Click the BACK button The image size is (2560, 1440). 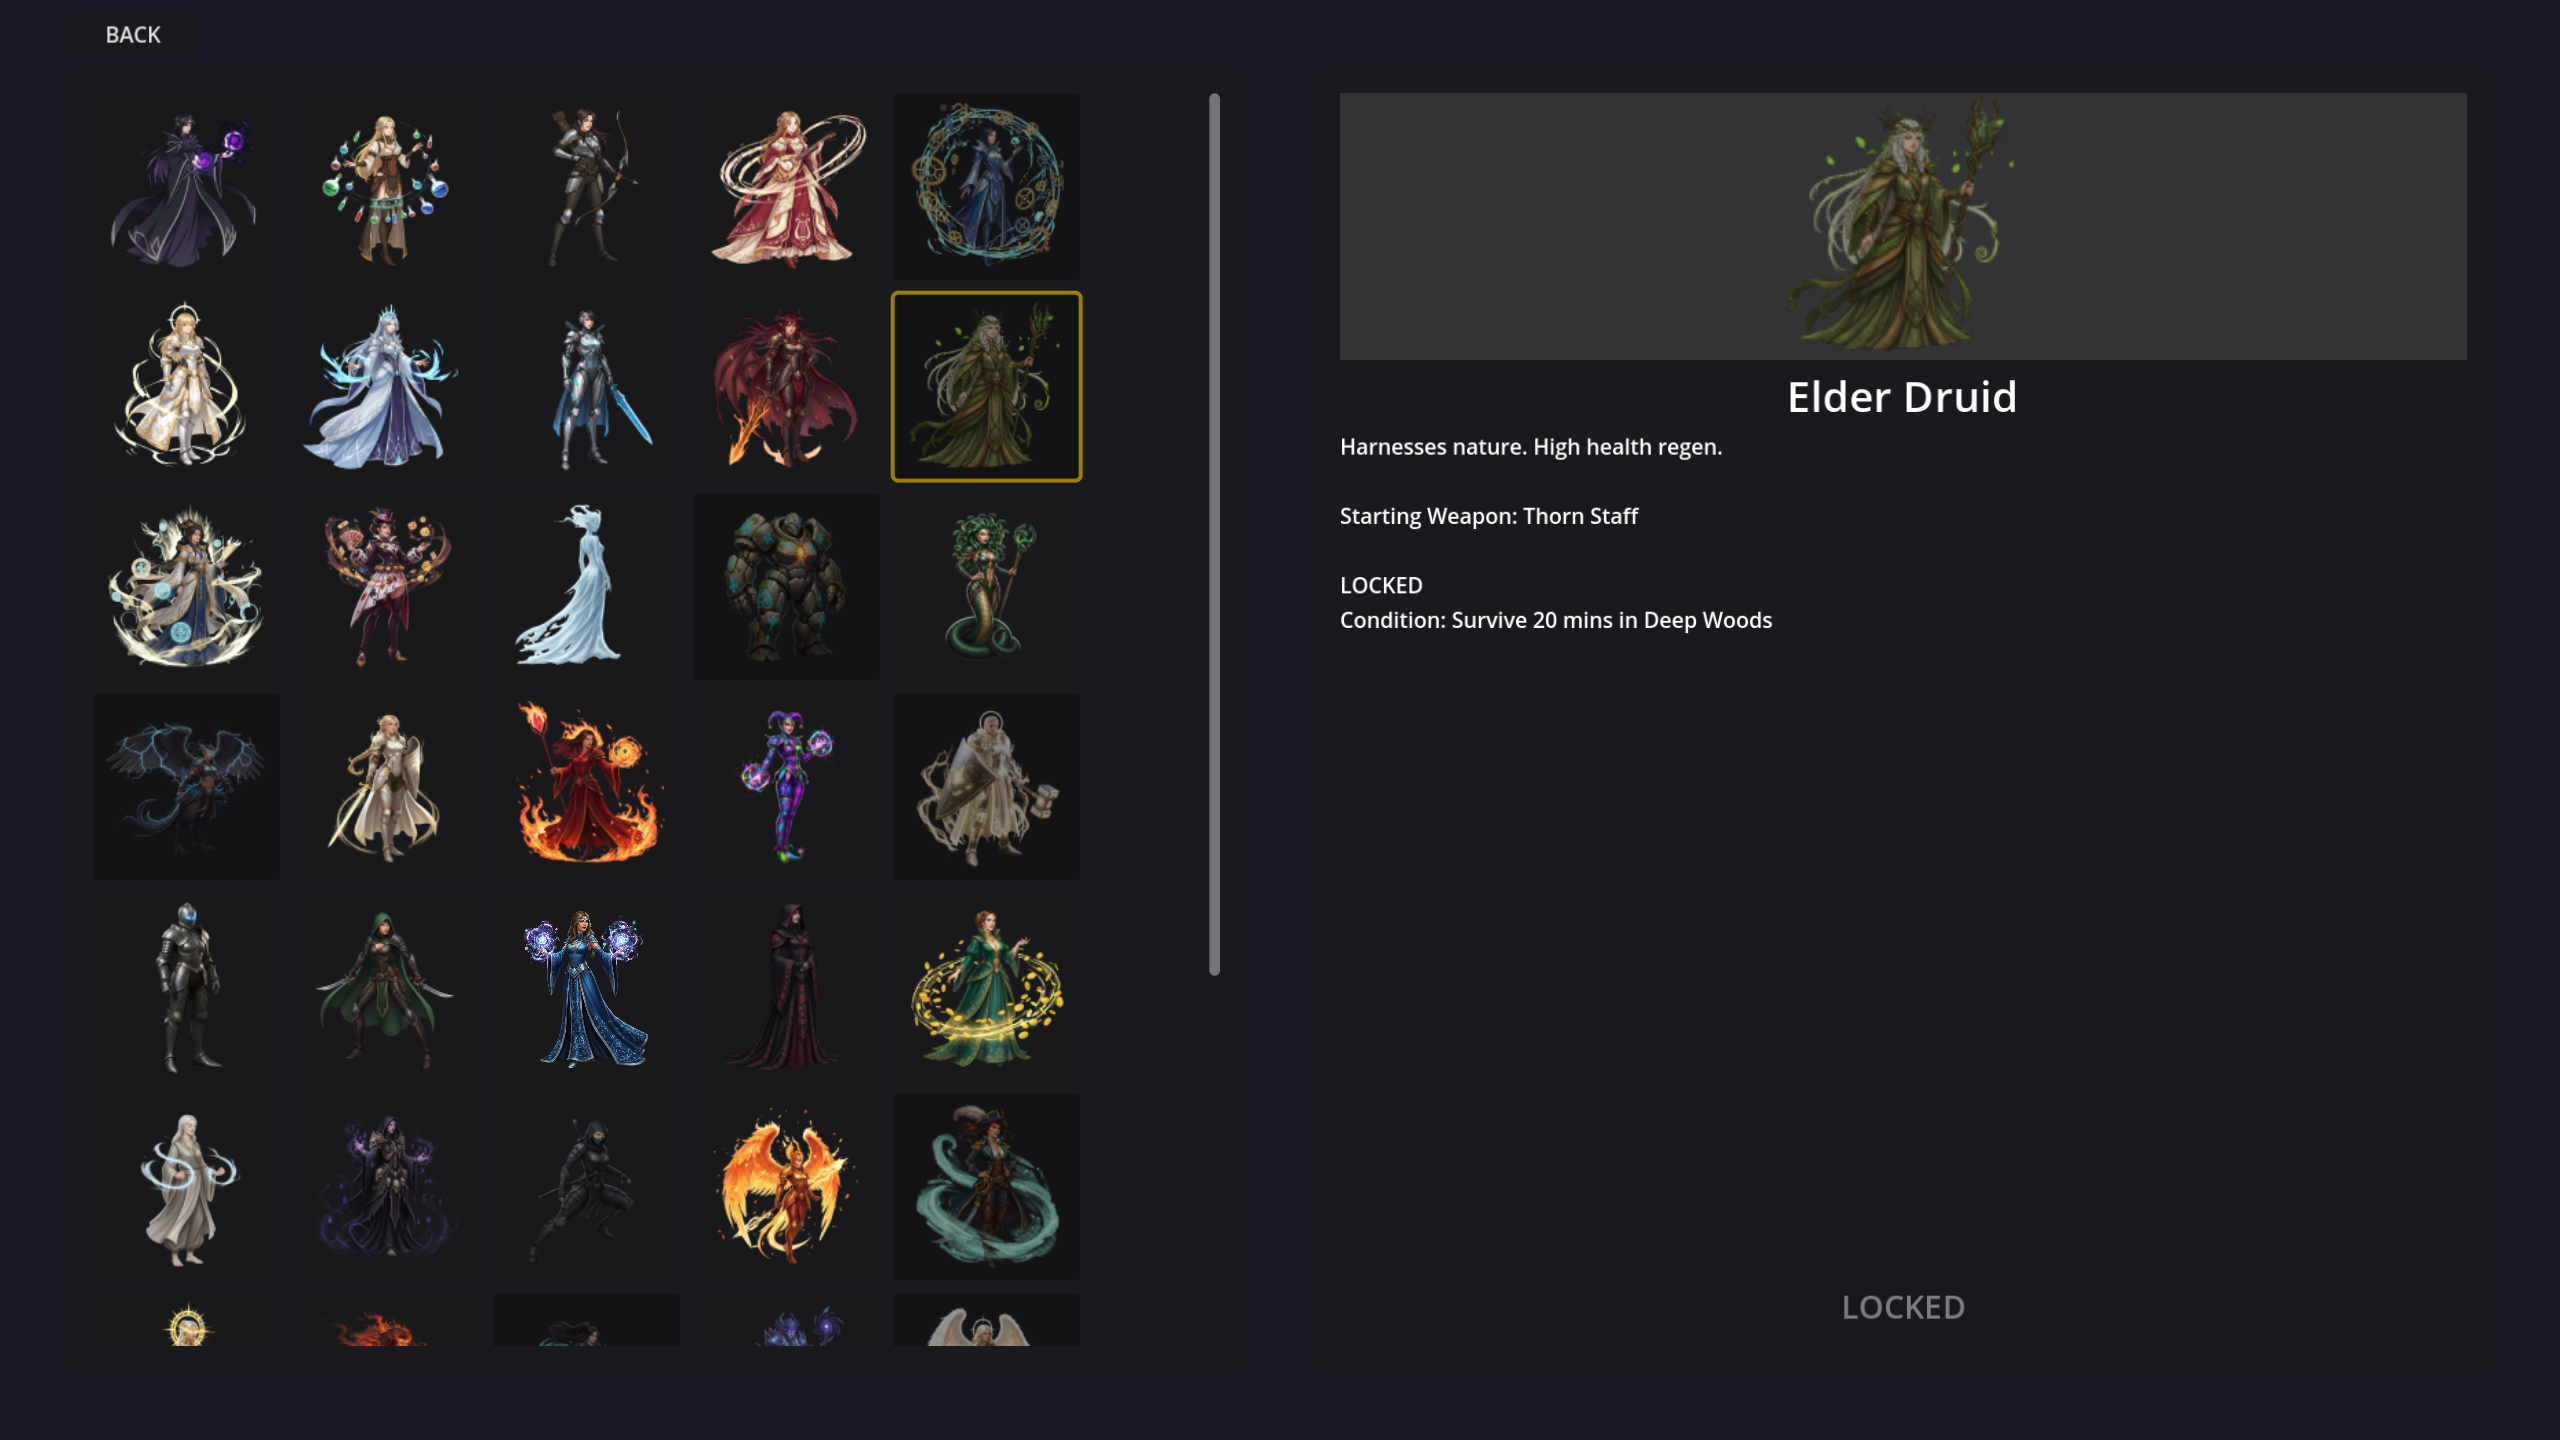pyautogui.click(x=133, y=35)
